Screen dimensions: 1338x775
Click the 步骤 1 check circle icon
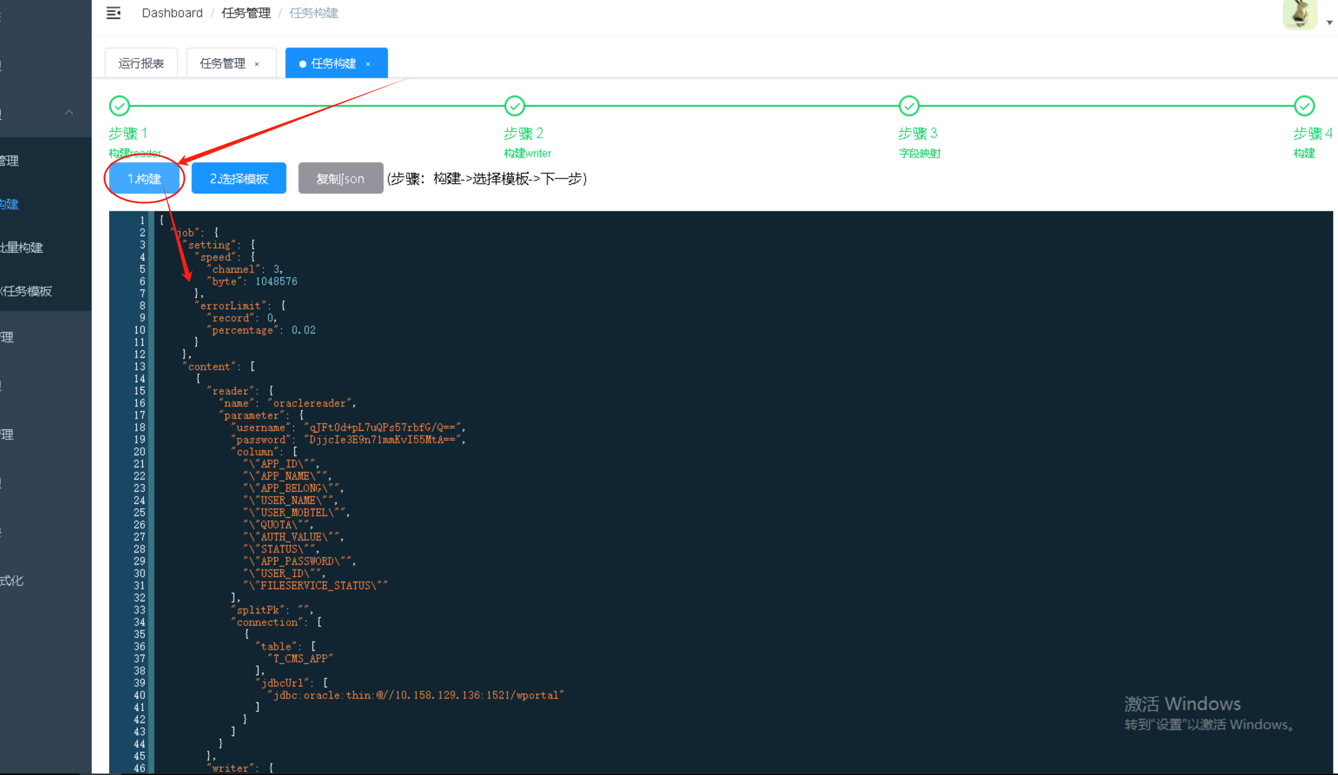119,106
